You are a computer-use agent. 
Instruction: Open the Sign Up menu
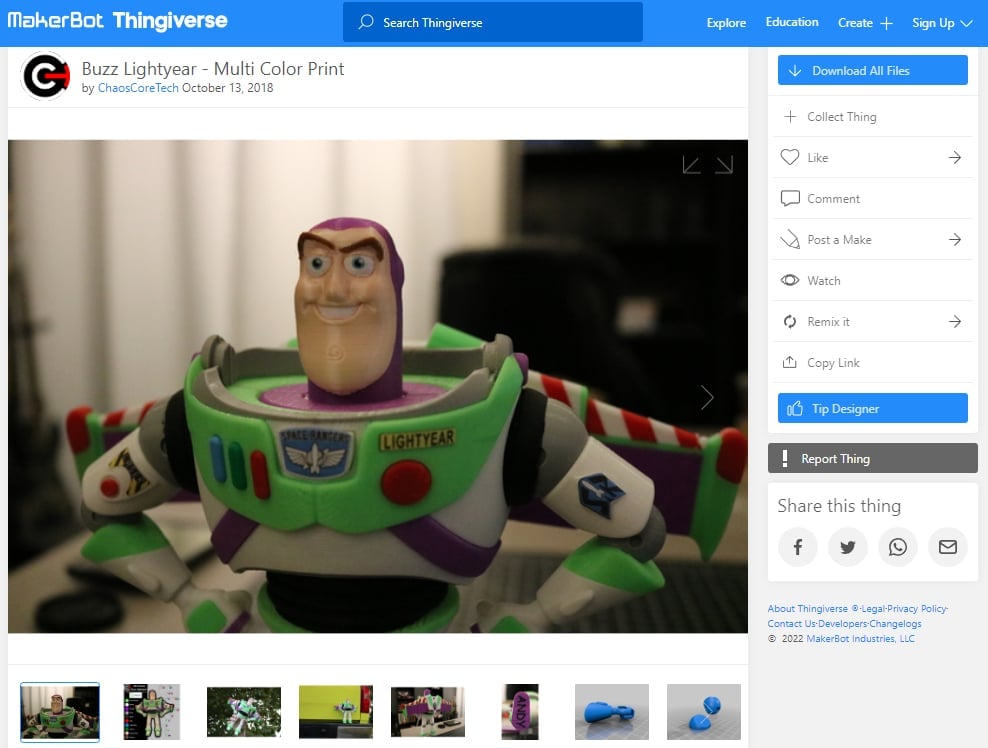pos(942,23)
